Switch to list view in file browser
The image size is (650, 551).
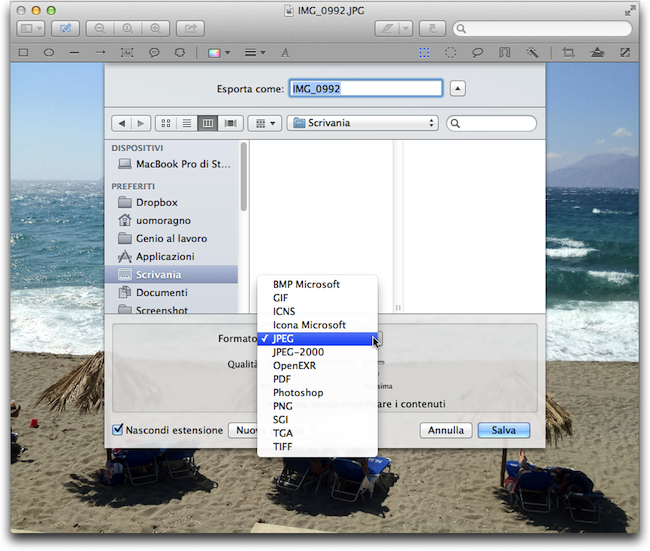tap(187, 123)
